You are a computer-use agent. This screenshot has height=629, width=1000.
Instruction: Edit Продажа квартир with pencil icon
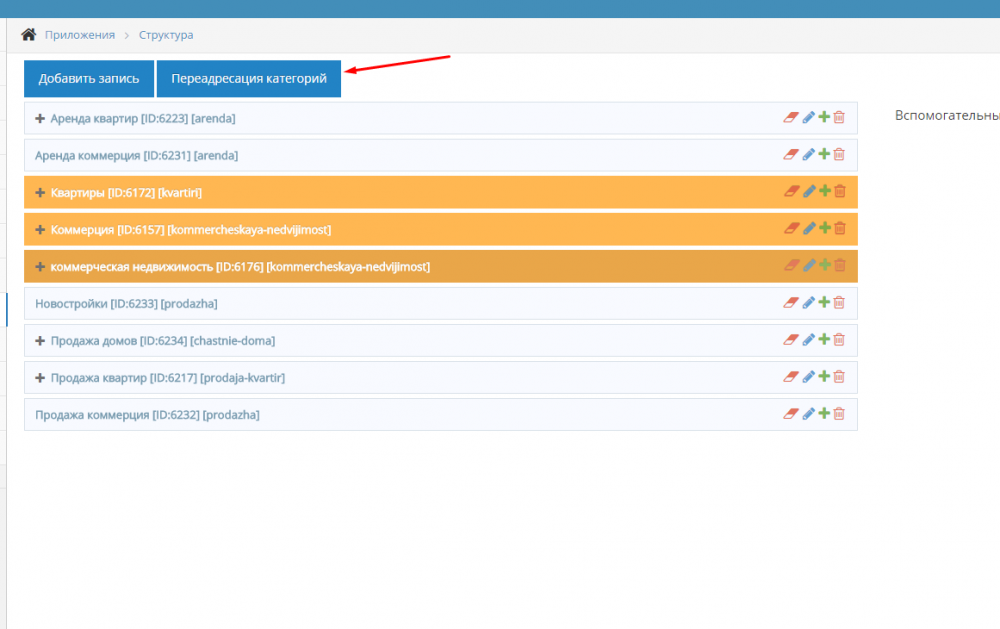(x=808, y=376)
